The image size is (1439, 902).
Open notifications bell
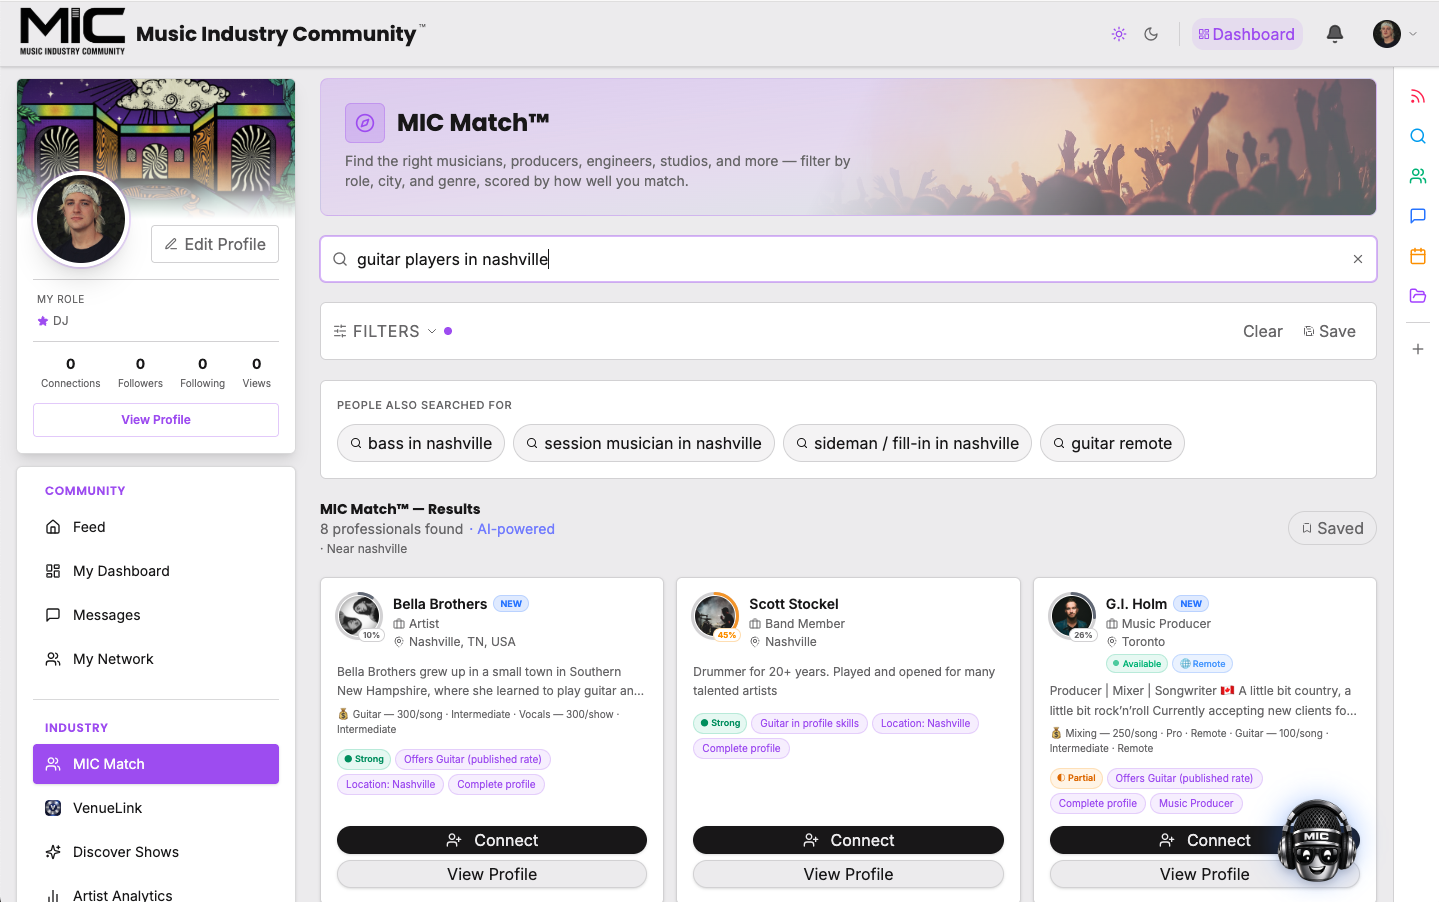(x=1335, y=34)
